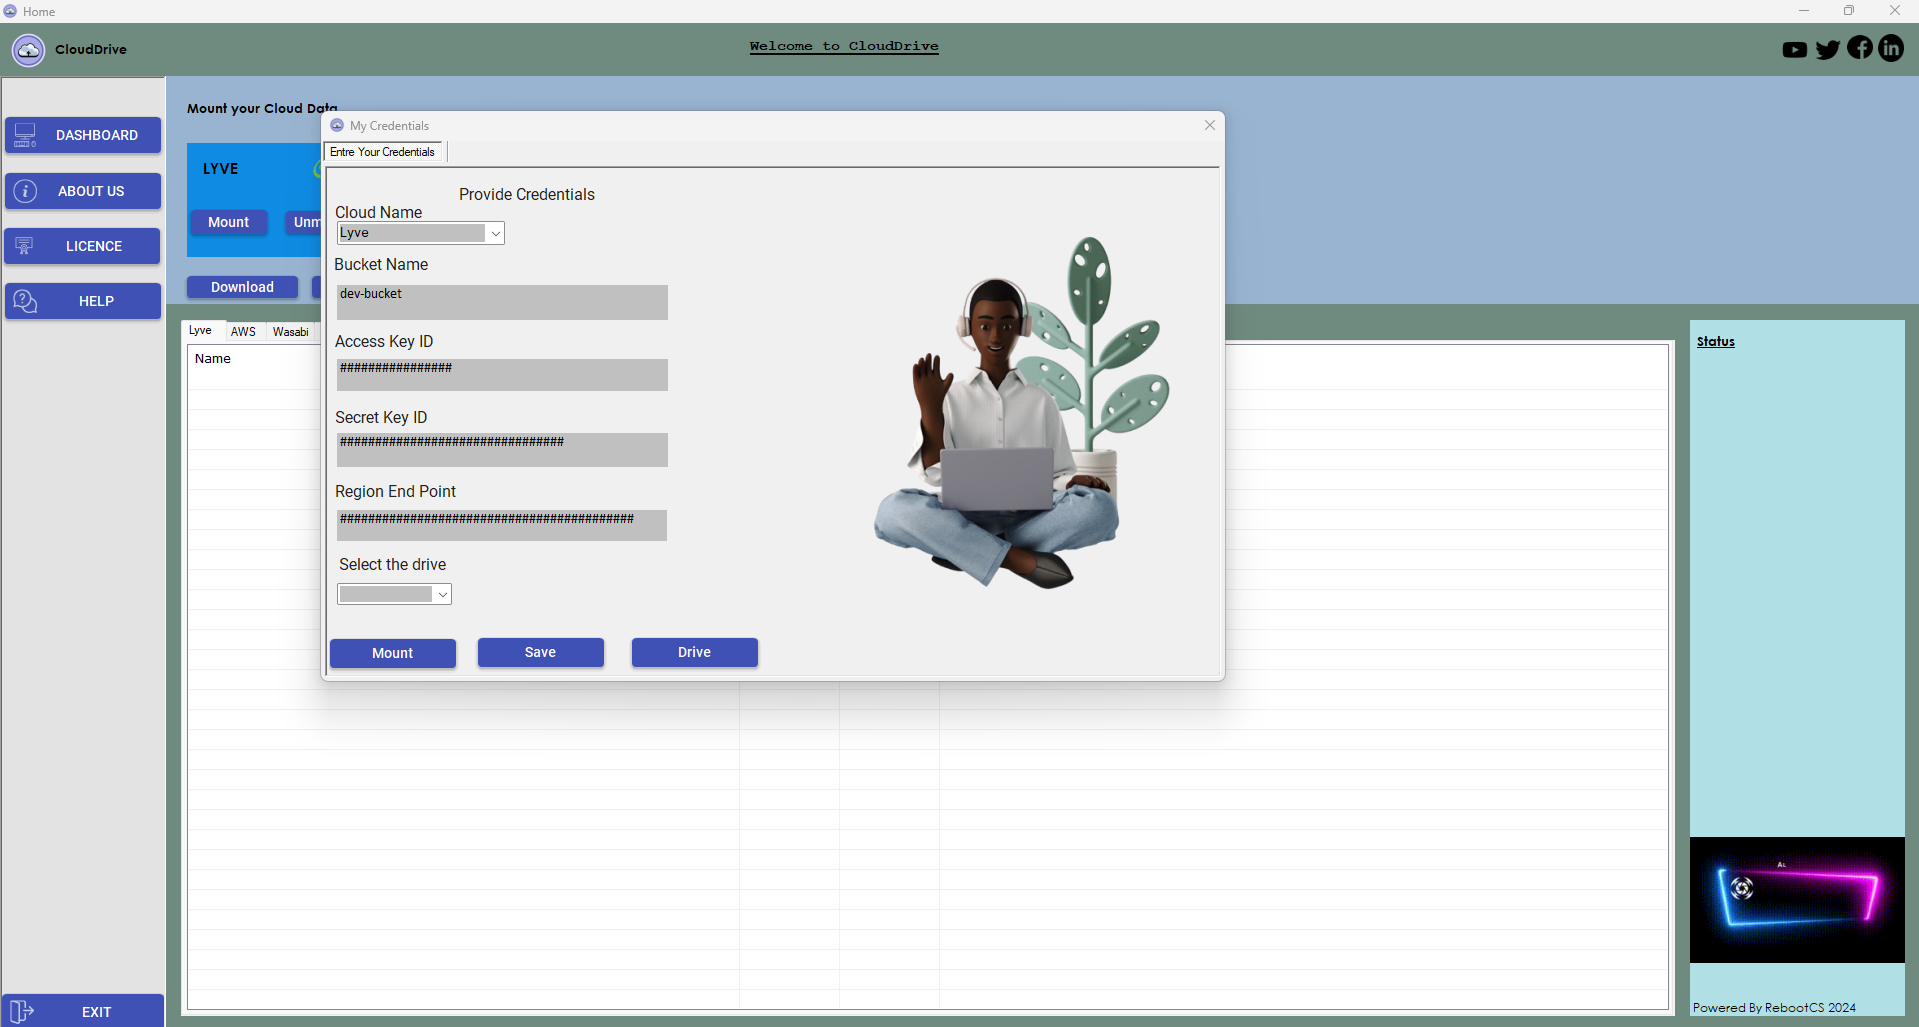
Task: Click the neon thumbnail in Status panel
Action: pyautogui.click(x=1796, y=899)
